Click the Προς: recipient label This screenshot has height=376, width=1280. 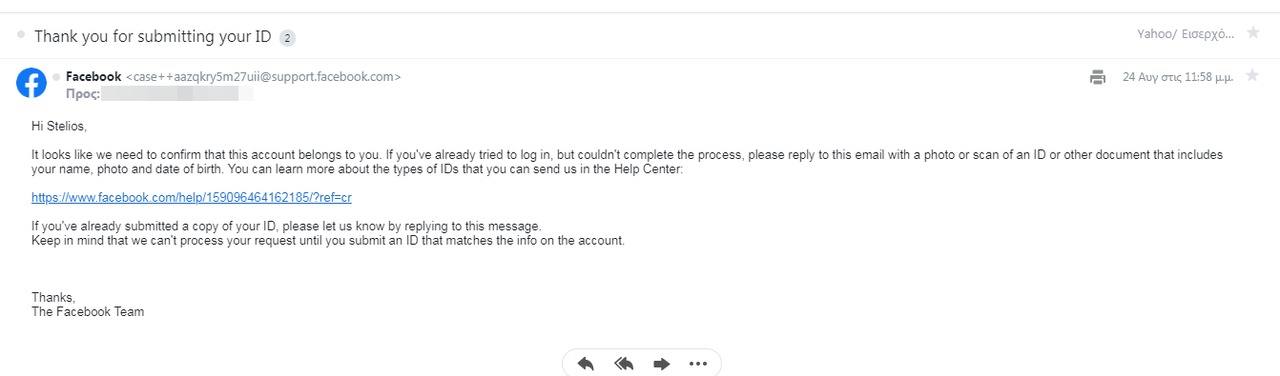pos(82,93)
